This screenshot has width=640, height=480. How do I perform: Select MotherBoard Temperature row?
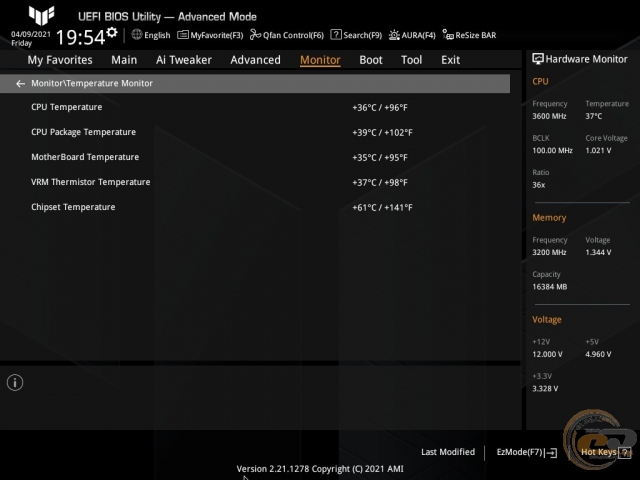pyautogui.click(x=255, y=157)
